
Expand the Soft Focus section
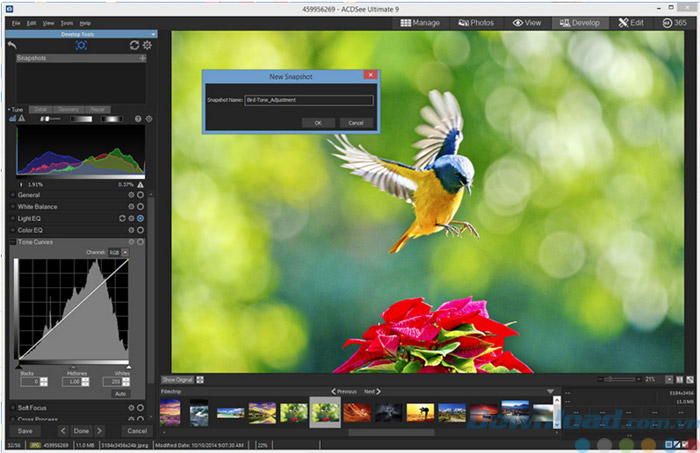(12, 407)
